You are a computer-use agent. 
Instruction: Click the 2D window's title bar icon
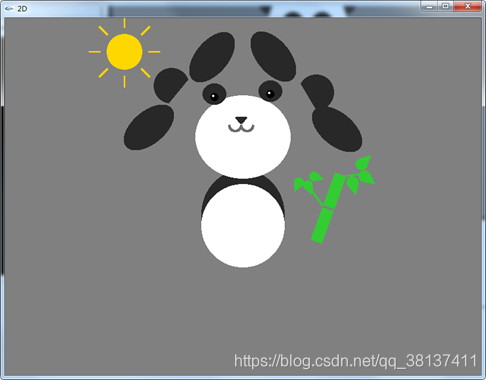click(9, 9)
